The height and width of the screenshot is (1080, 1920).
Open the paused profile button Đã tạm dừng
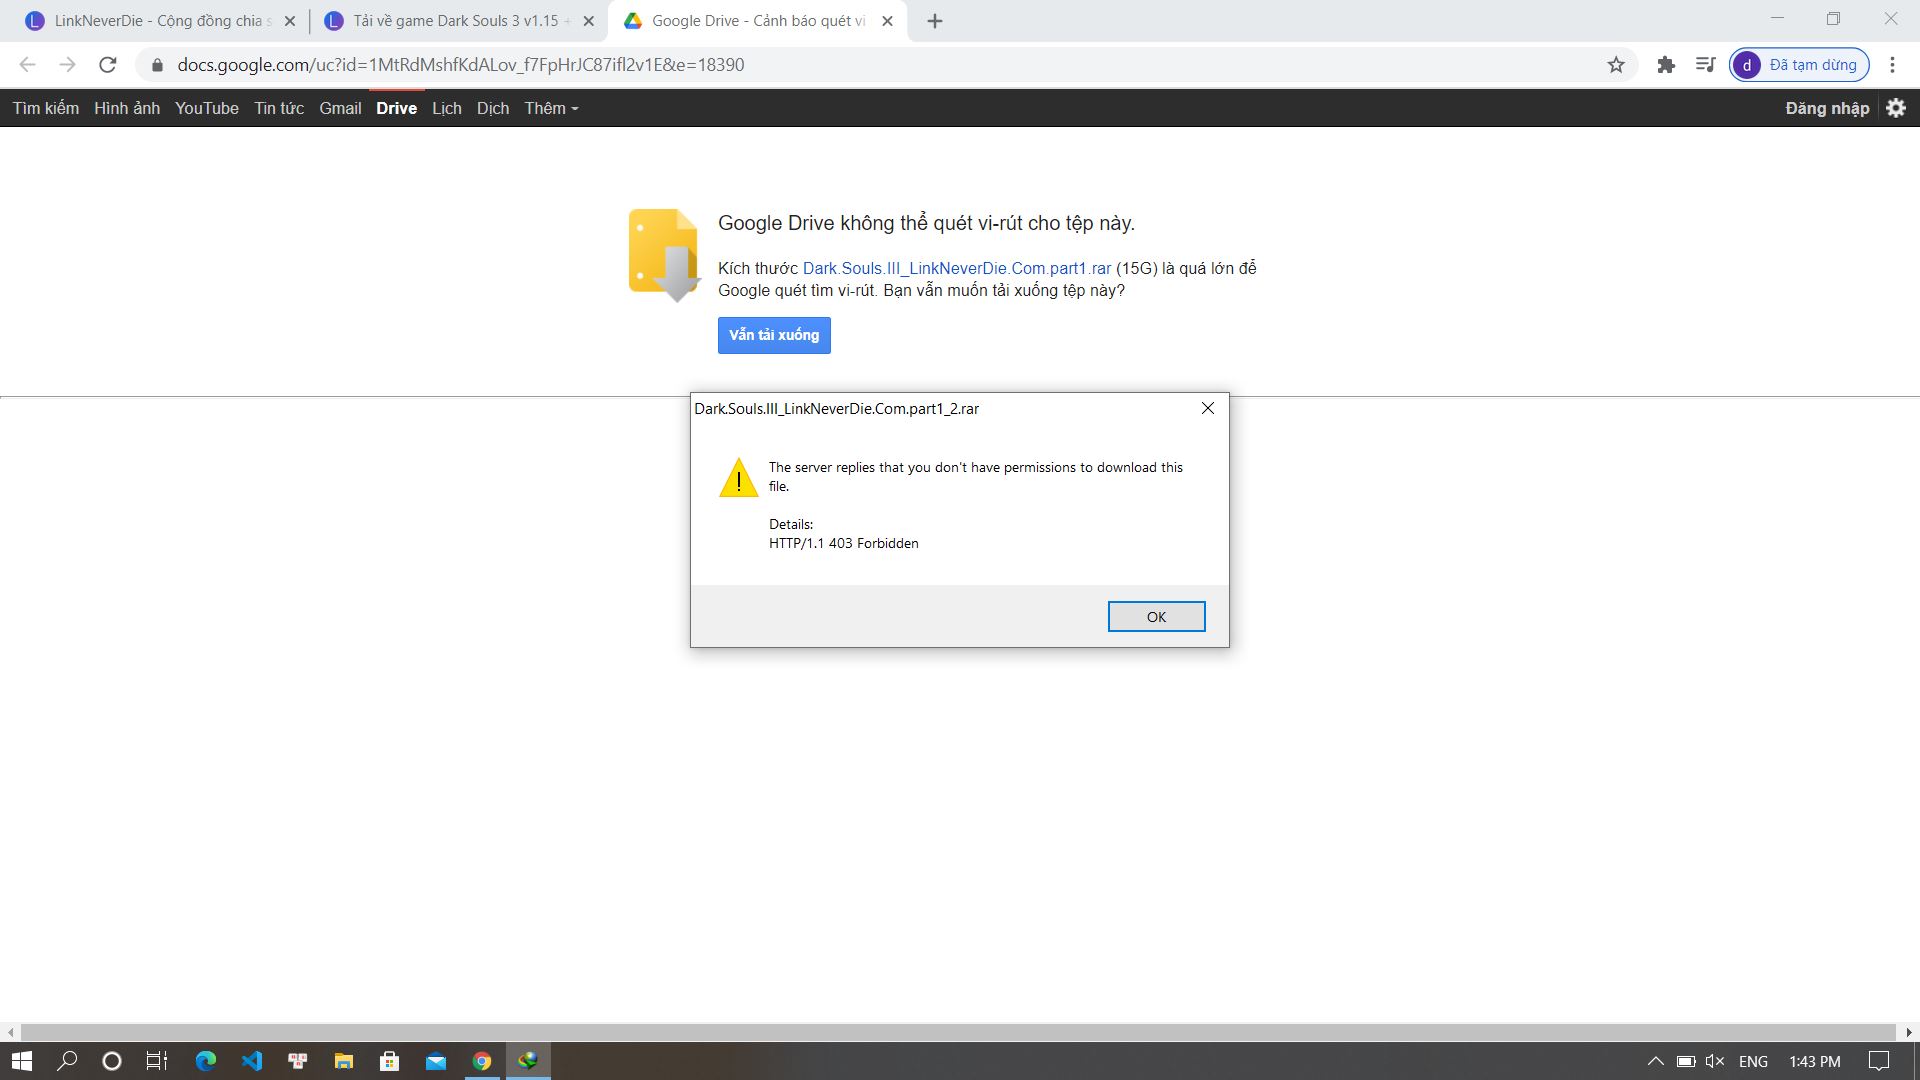pos(1799,65)
